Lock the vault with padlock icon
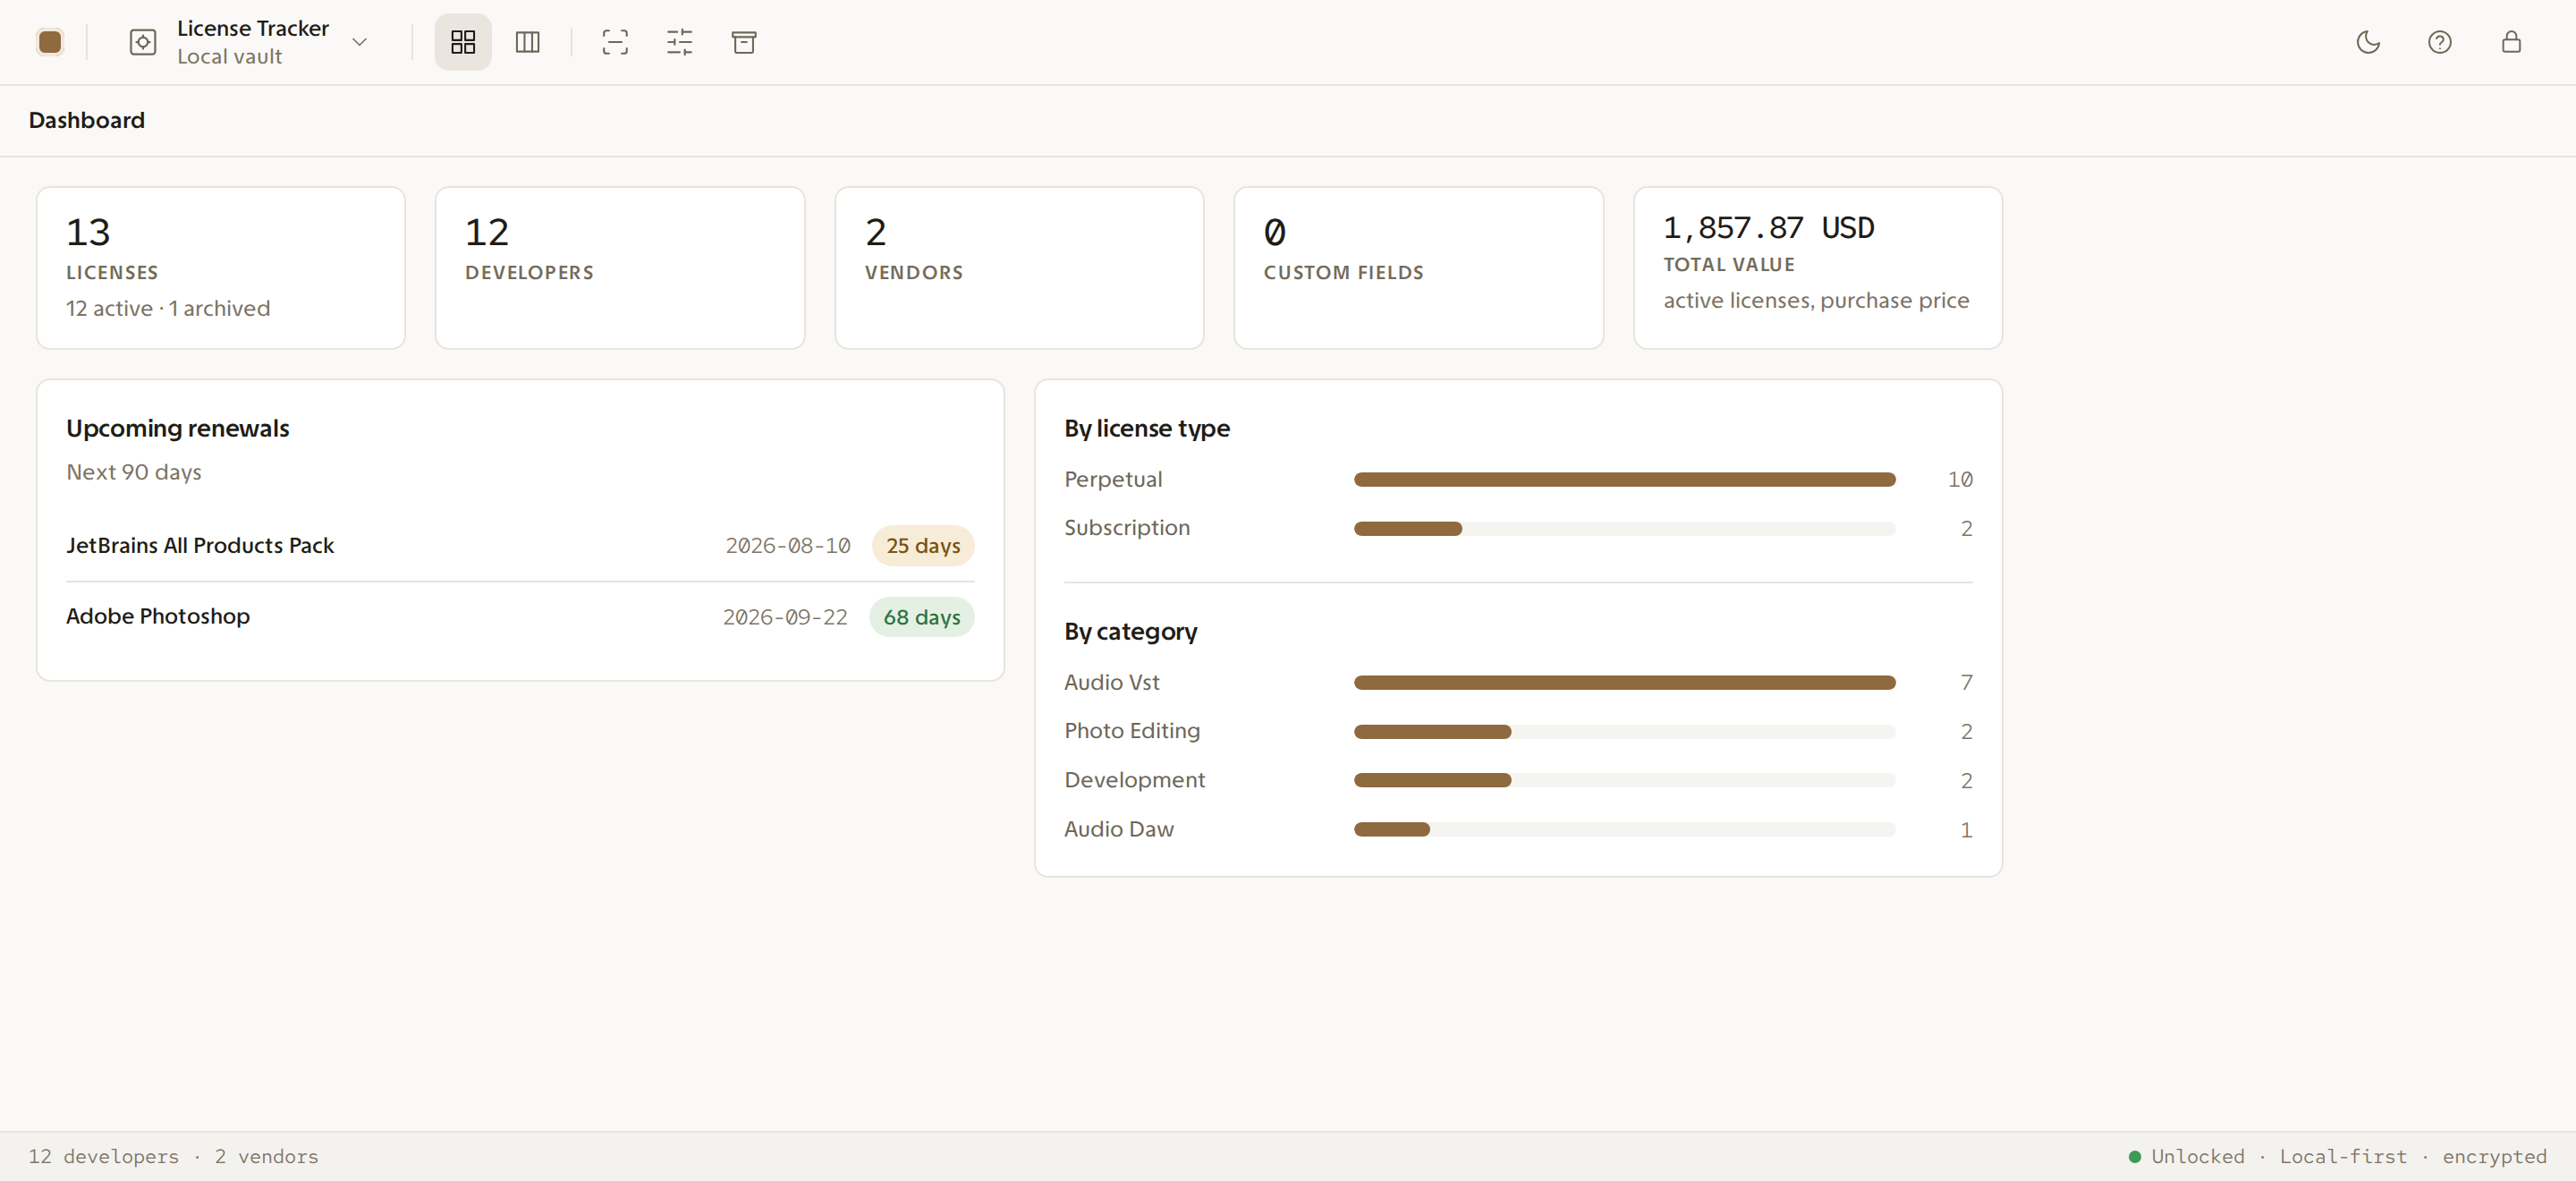The width and height of the screenshot is (2576, 1181). coord(2511,42)
